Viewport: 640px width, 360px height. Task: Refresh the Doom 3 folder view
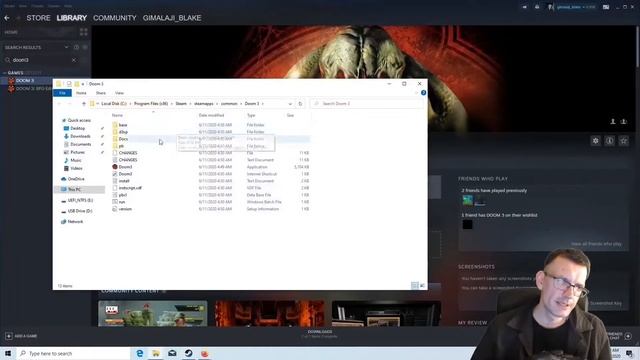tap(300, 104)
